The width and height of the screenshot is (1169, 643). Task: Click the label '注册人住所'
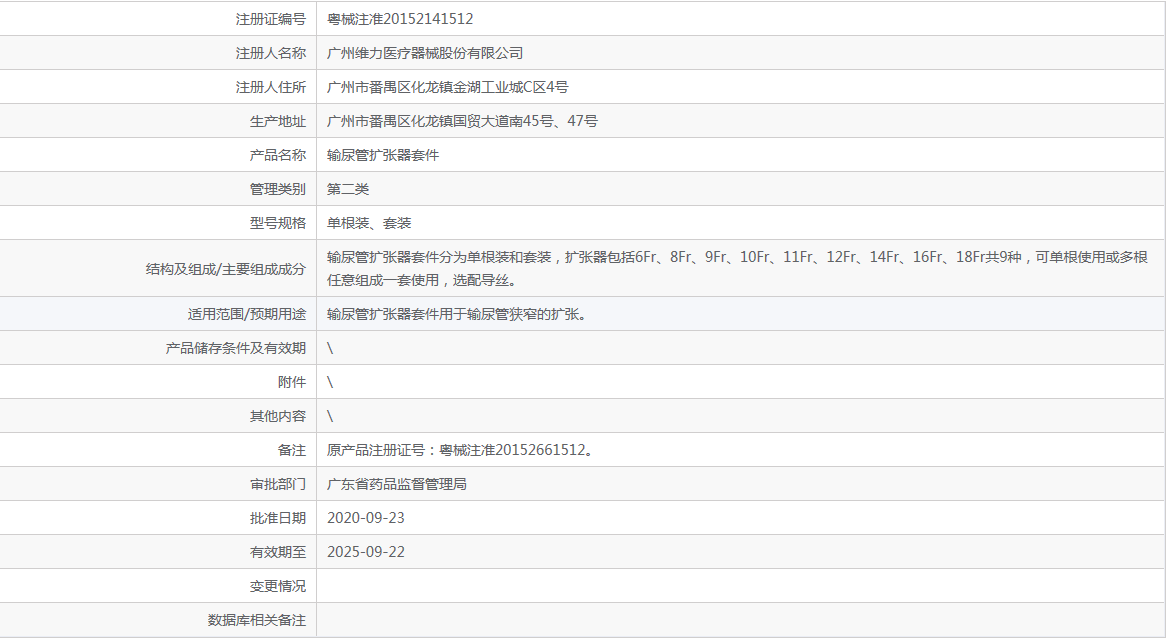click(271, 87)
